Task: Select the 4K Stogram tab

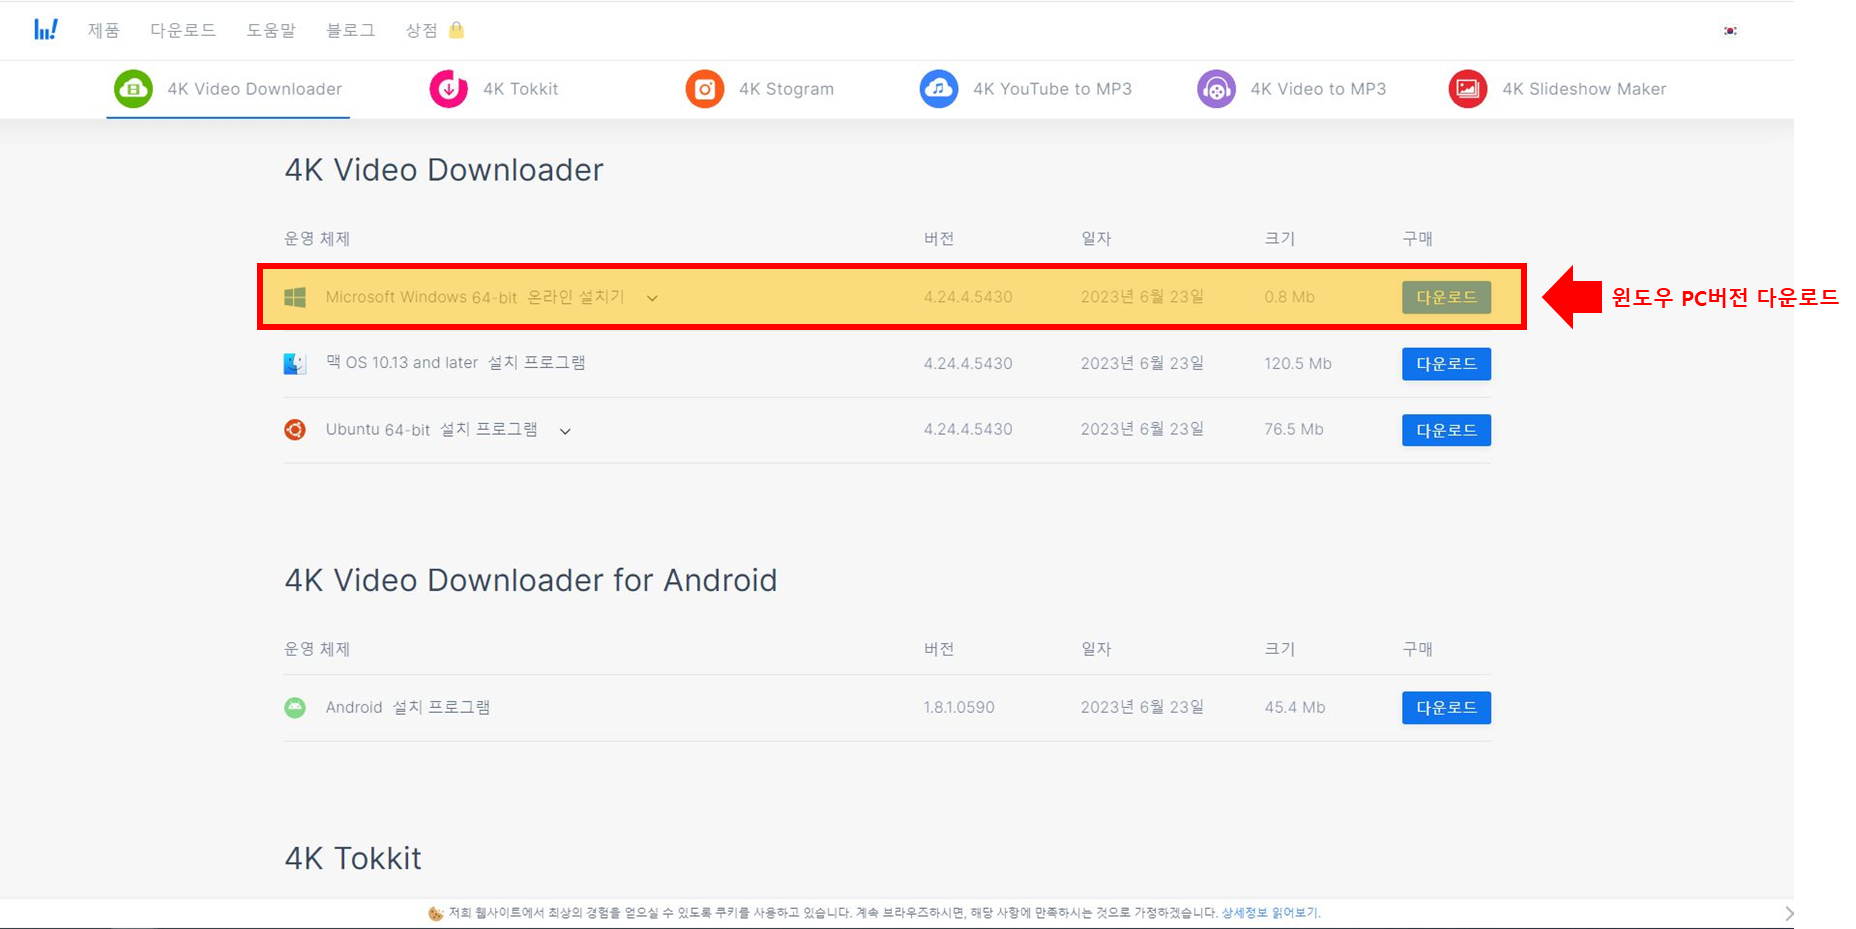Action: pyautogui.click(x=760, y=89)
